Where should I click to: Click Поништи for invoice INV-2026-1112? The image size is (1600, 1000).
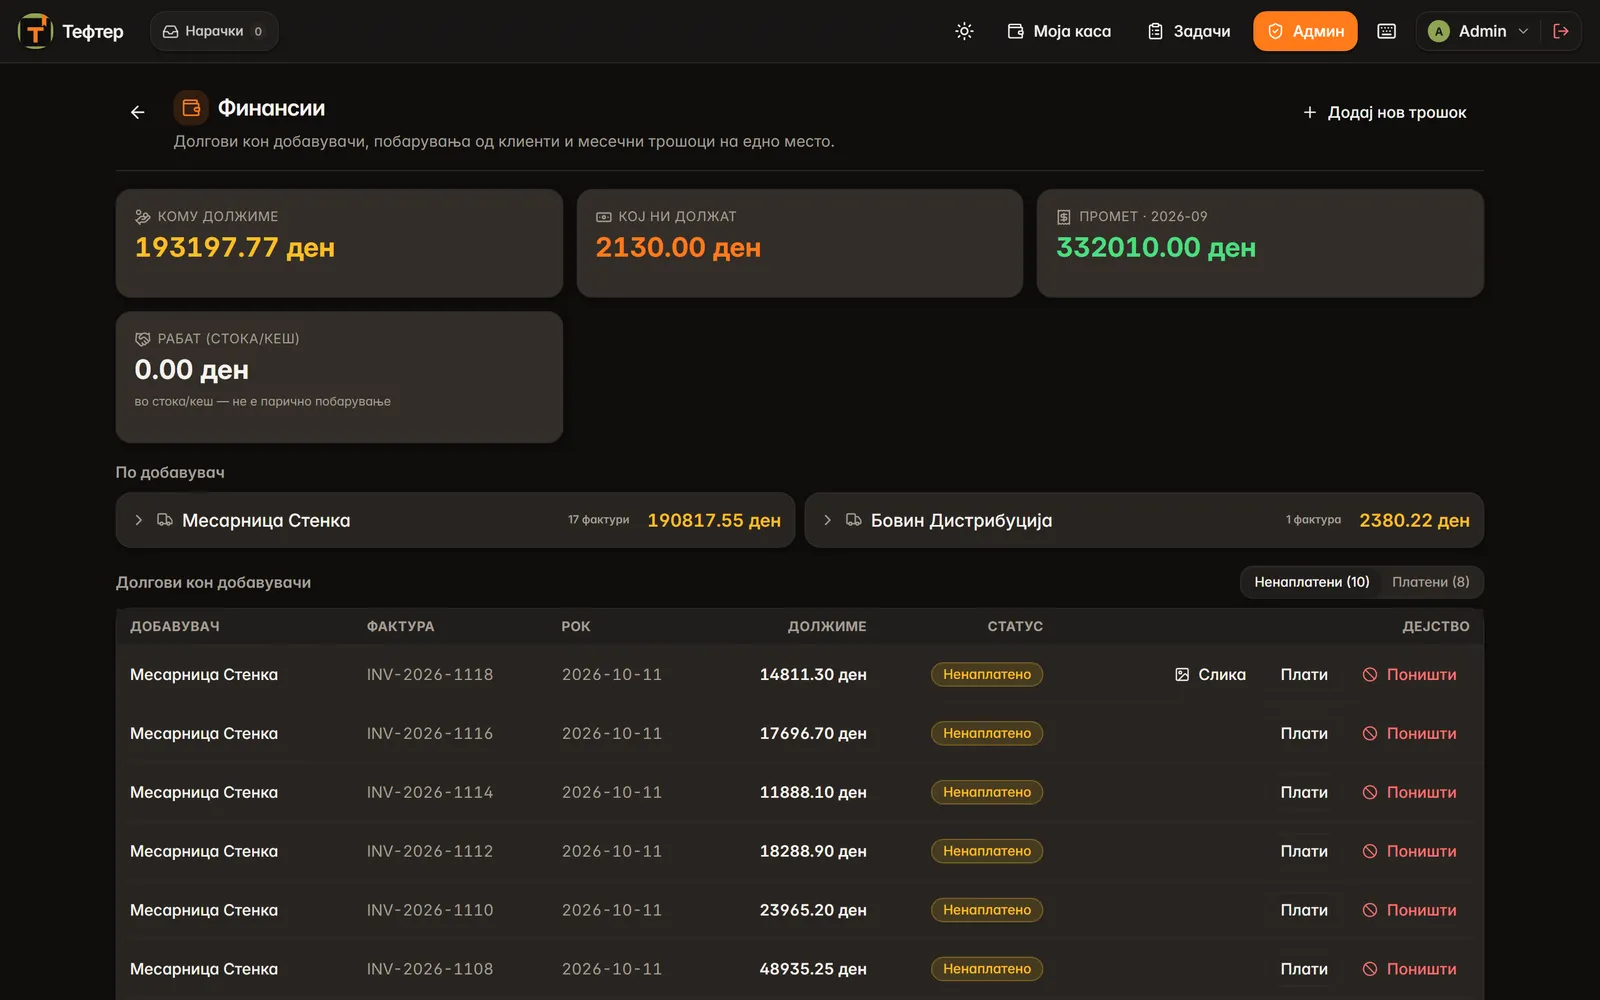tap(1409, 852)
